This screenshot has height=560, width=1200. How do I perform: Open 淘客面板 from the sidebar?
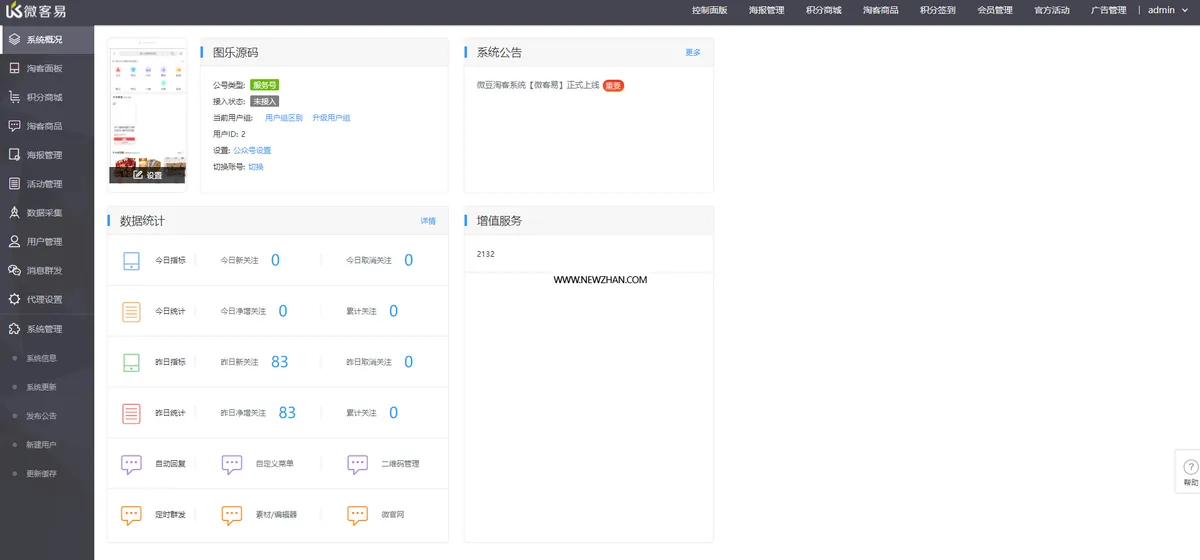tap(47, 68)
